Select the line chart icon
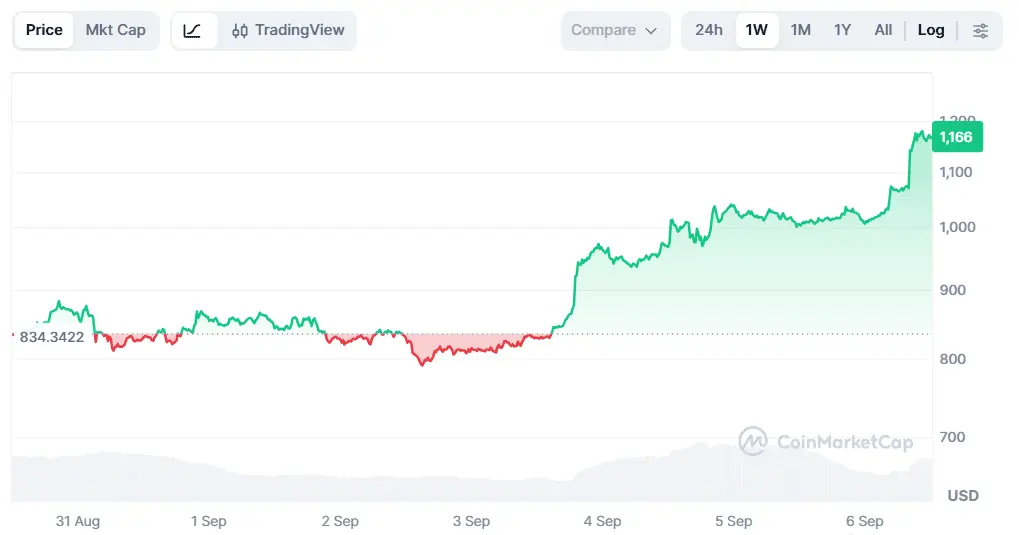 pos(192,31)
